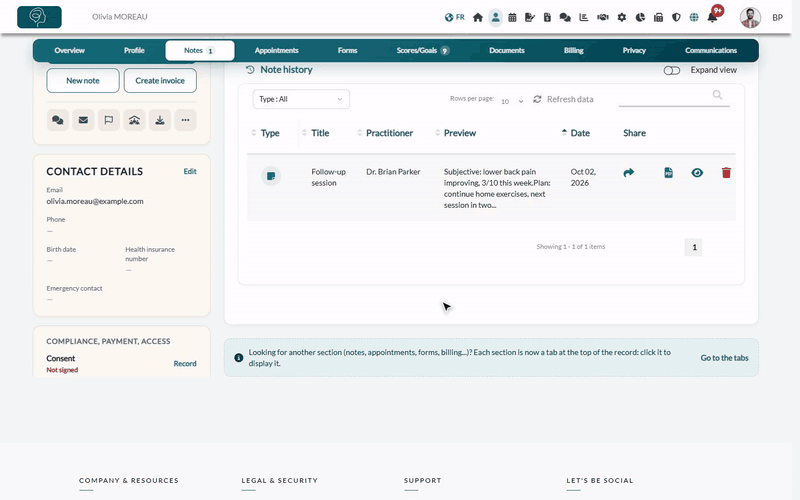Switch to the Scores/Goals tab

tap(422, 51)
